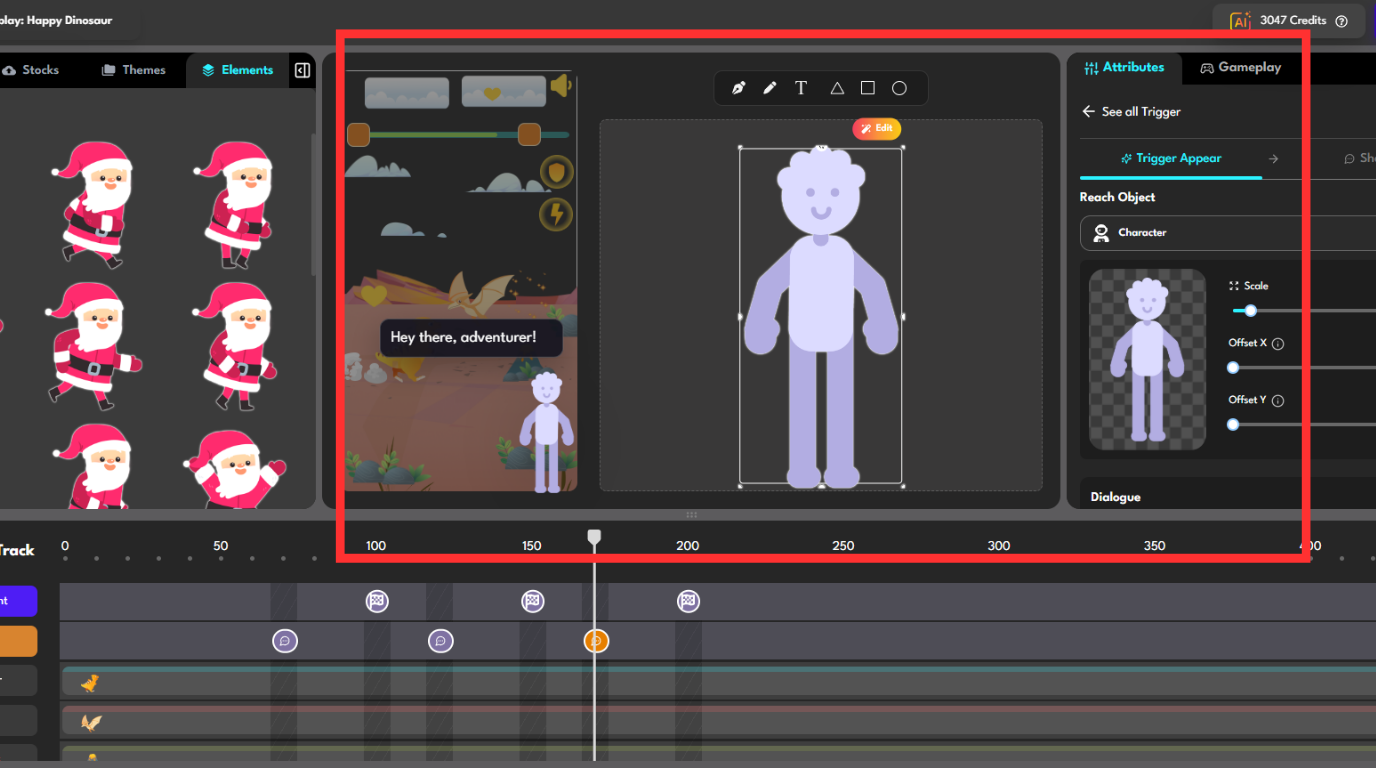Click the Offset X info icon
The height and width of the screenshot is (768, 1376).
[1278, 344]
